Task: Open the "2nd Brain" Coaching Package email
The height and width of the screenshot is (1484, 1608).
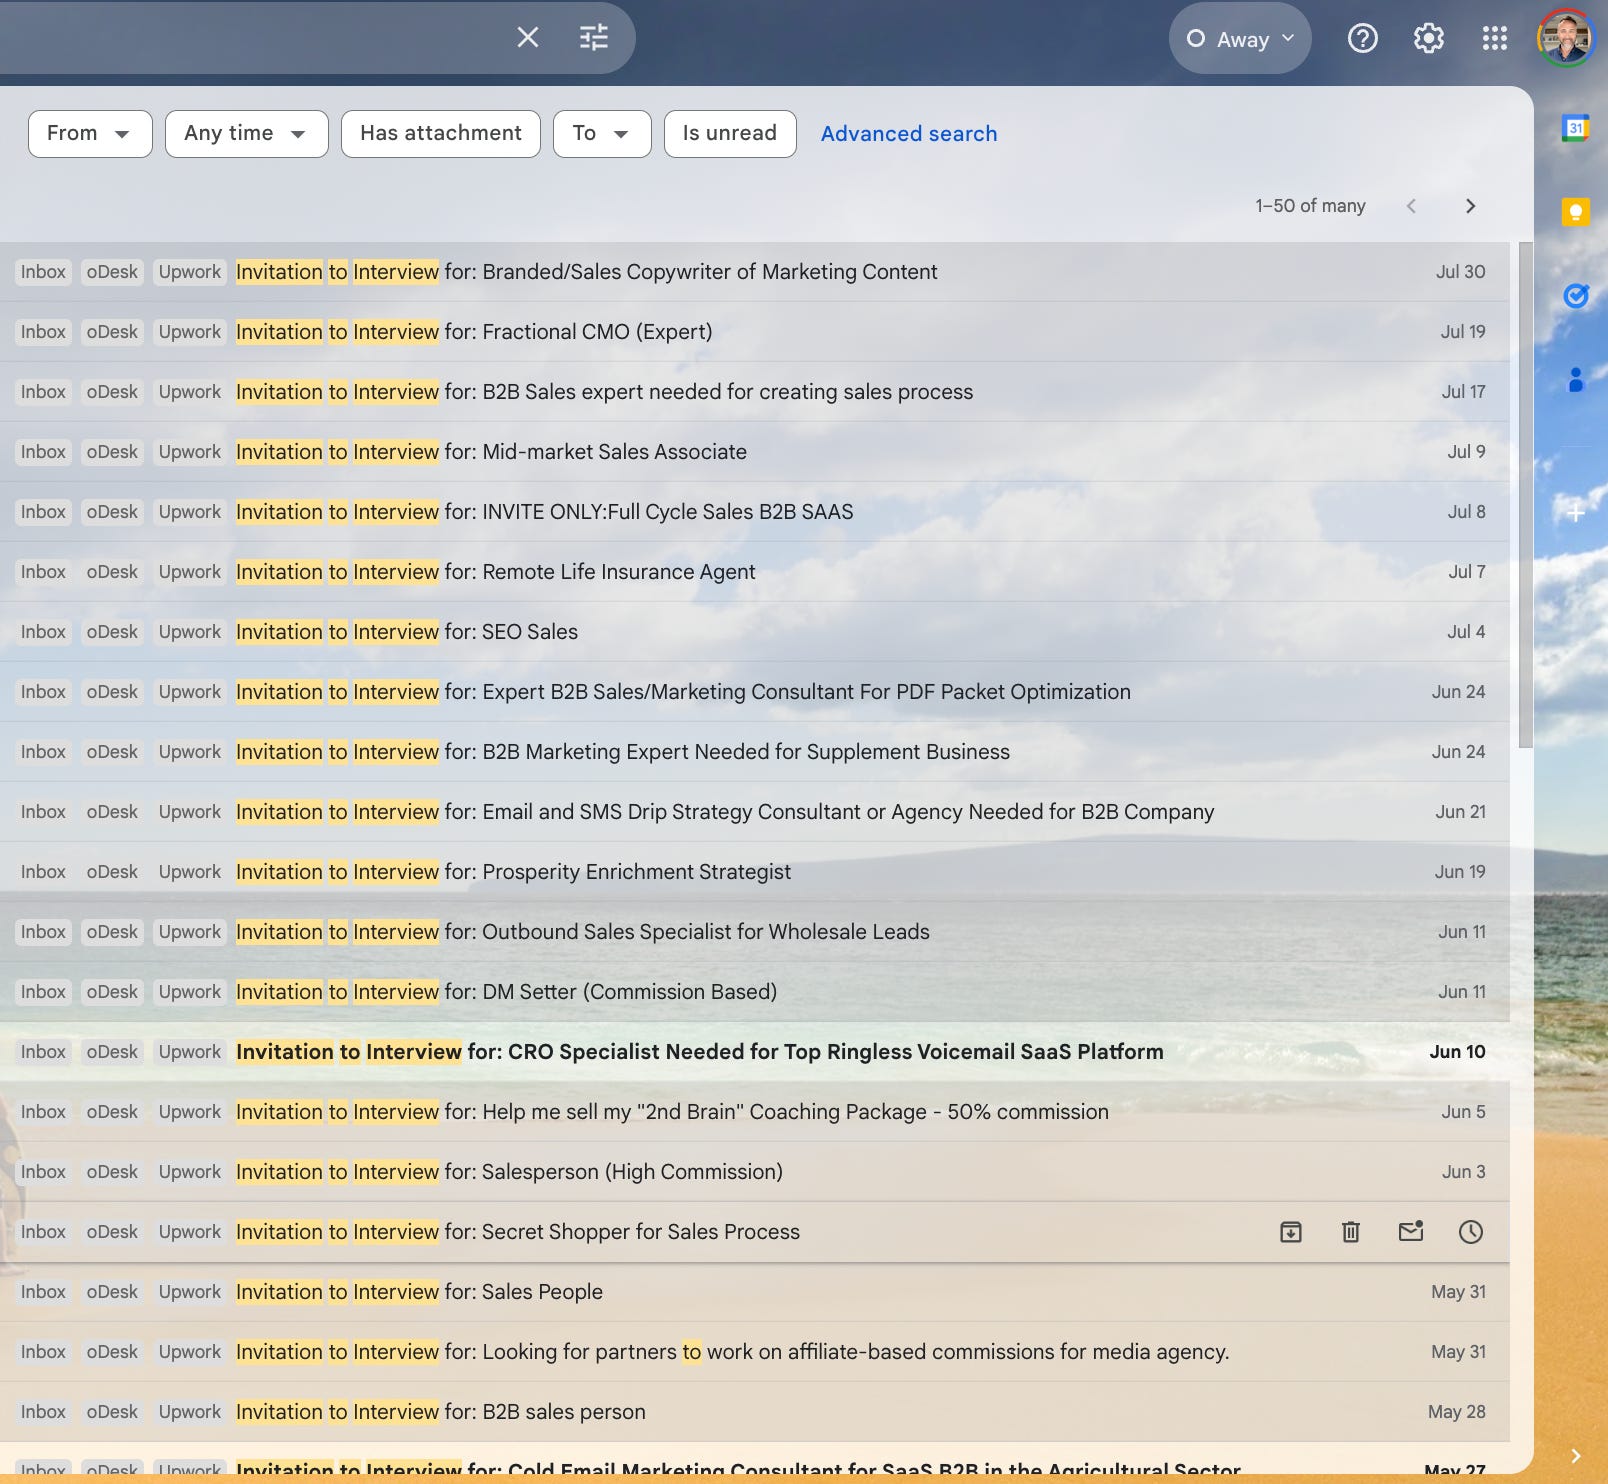Action: tap(755, 1112)
